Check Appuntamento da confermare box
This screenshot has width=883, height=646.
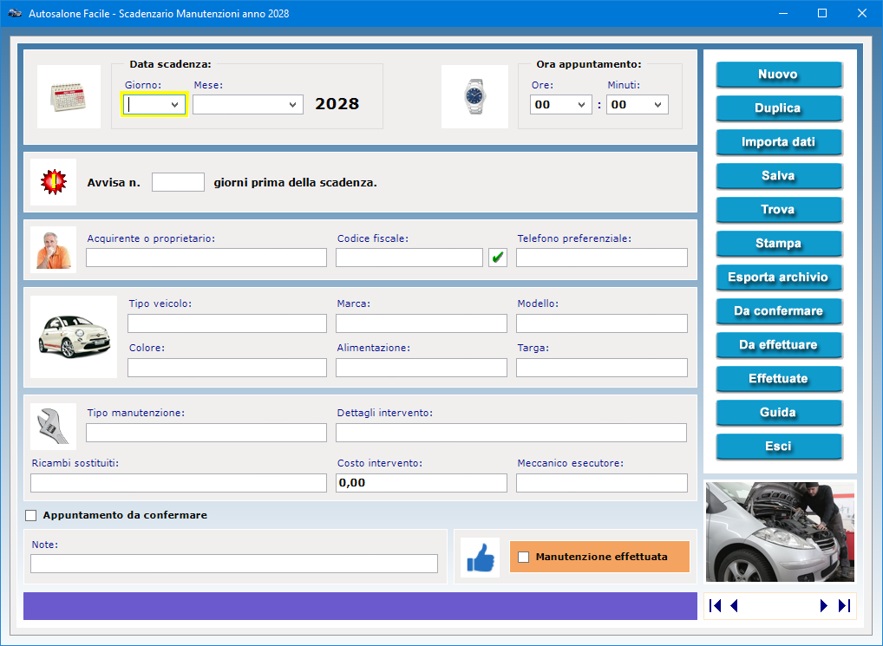pos(31,515)
